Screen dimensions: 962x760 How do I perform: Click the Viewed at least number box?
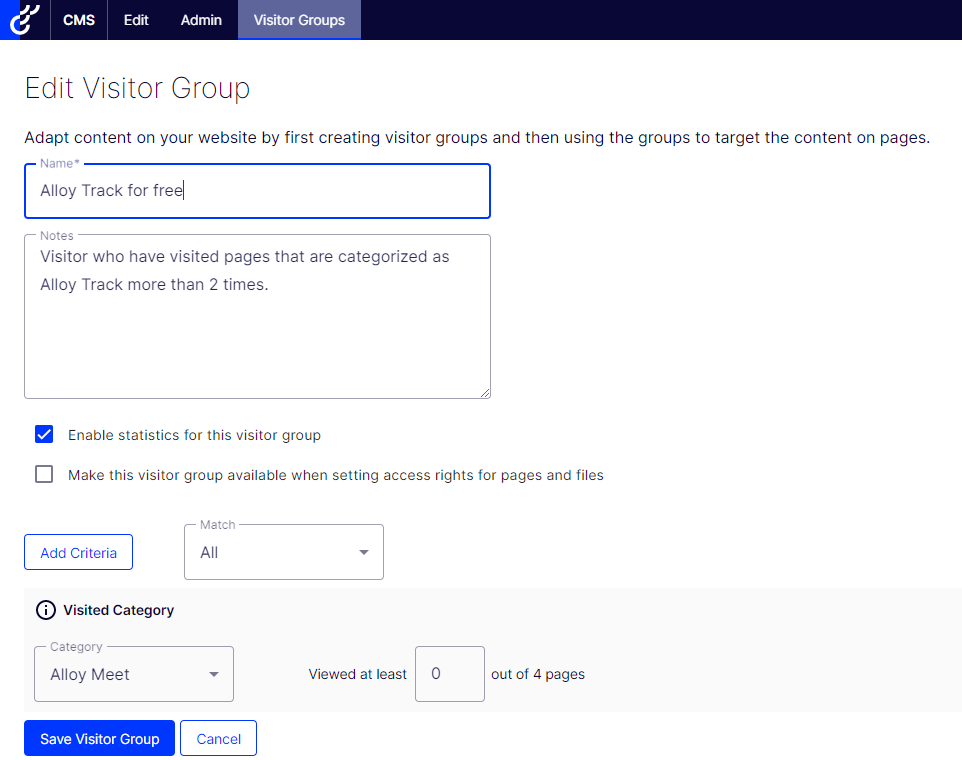(x=449, y=674)
